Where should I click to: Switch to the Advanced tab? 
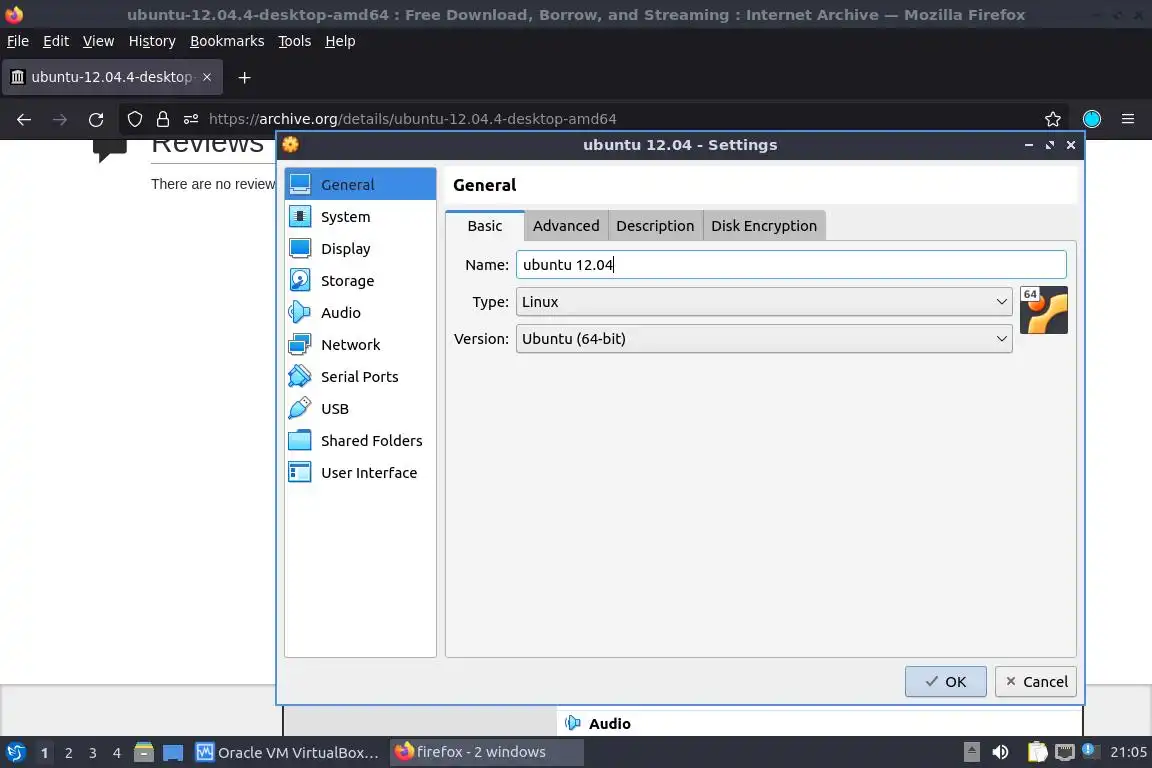(566, 226)
